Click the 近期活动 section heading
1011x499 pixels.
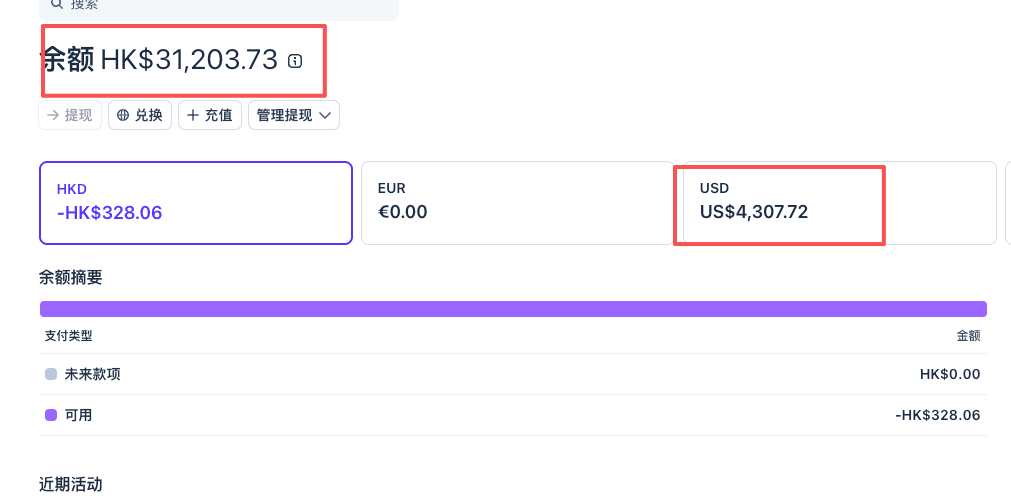(x=70, y=485)
